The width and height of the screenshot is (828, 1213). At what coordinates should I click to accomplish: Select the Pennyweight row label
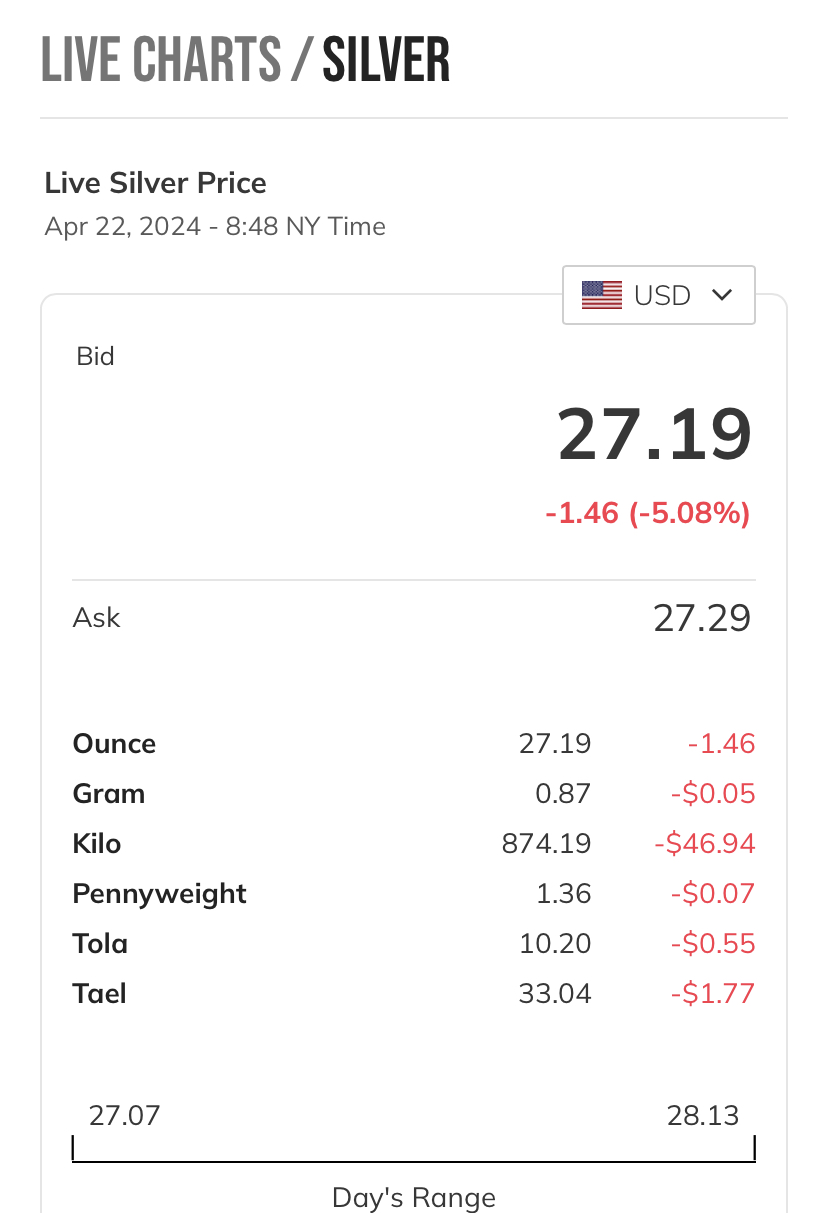[x=160, y=894]
